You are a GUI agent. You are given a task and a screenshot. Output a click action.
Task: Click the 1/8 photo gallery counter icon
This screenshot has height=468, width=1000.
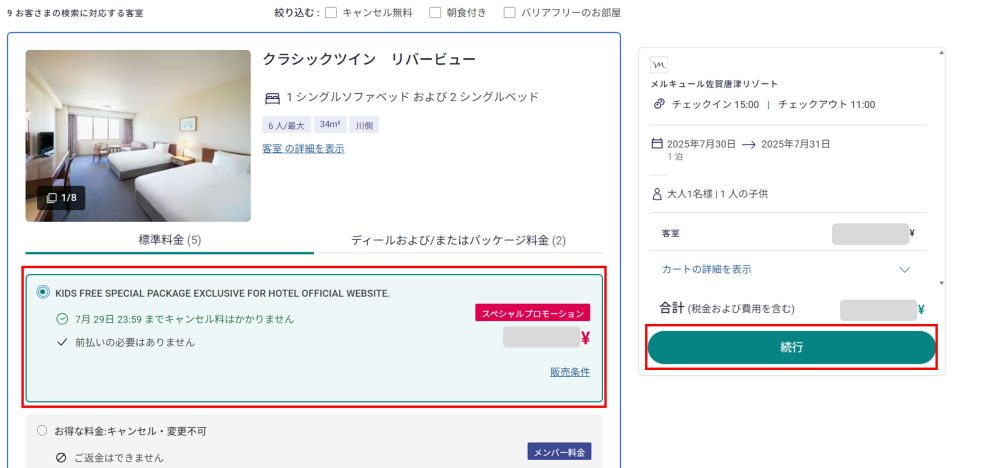click(61, 198)
